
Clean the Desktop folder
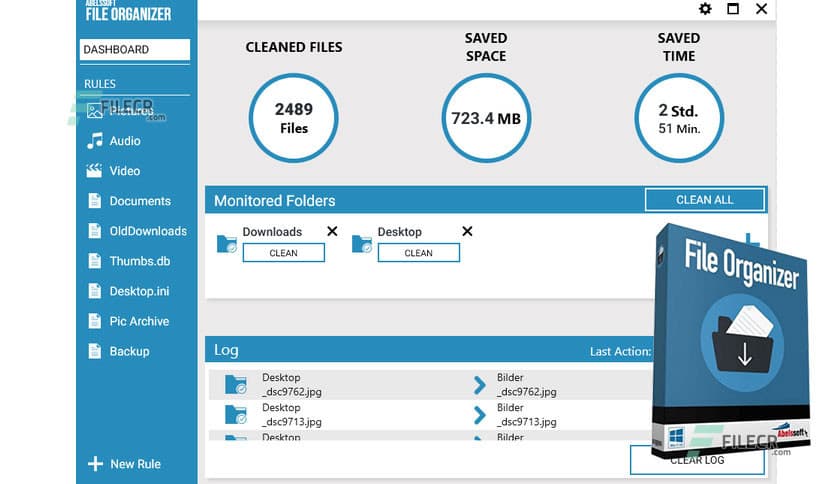419,253
